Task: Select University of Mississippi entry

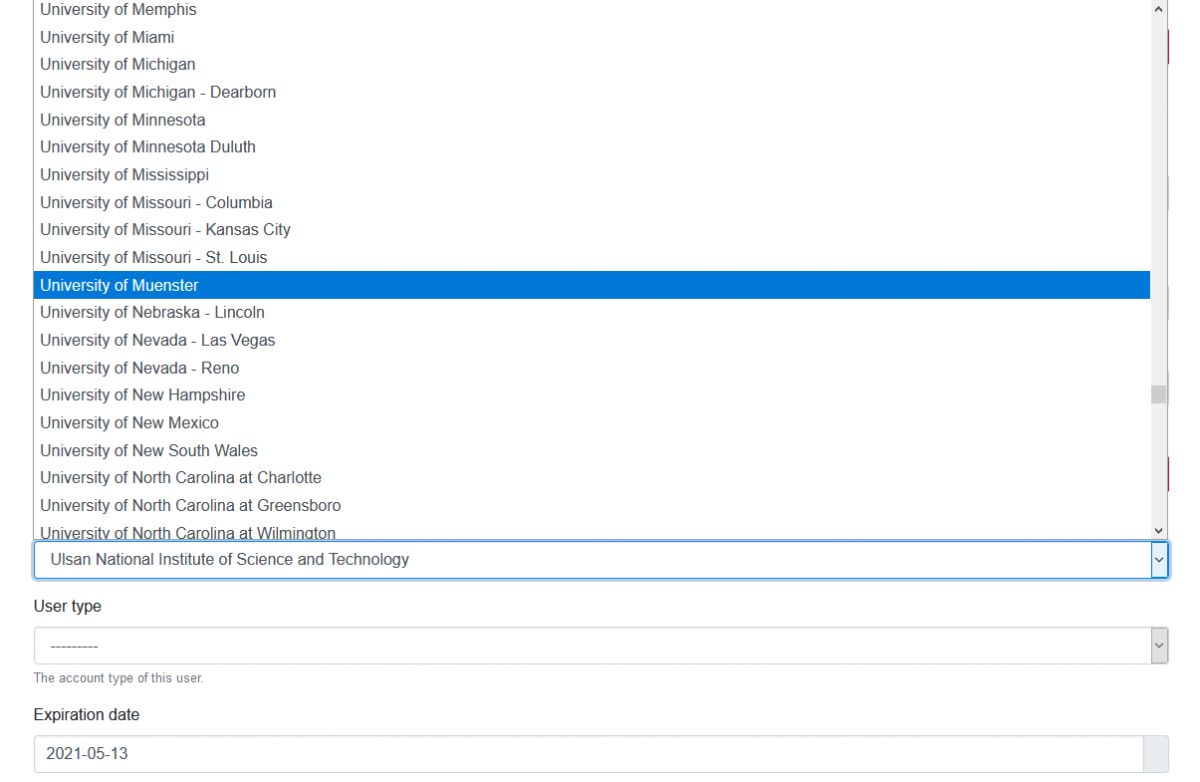Action: click(x=592, y=175)
